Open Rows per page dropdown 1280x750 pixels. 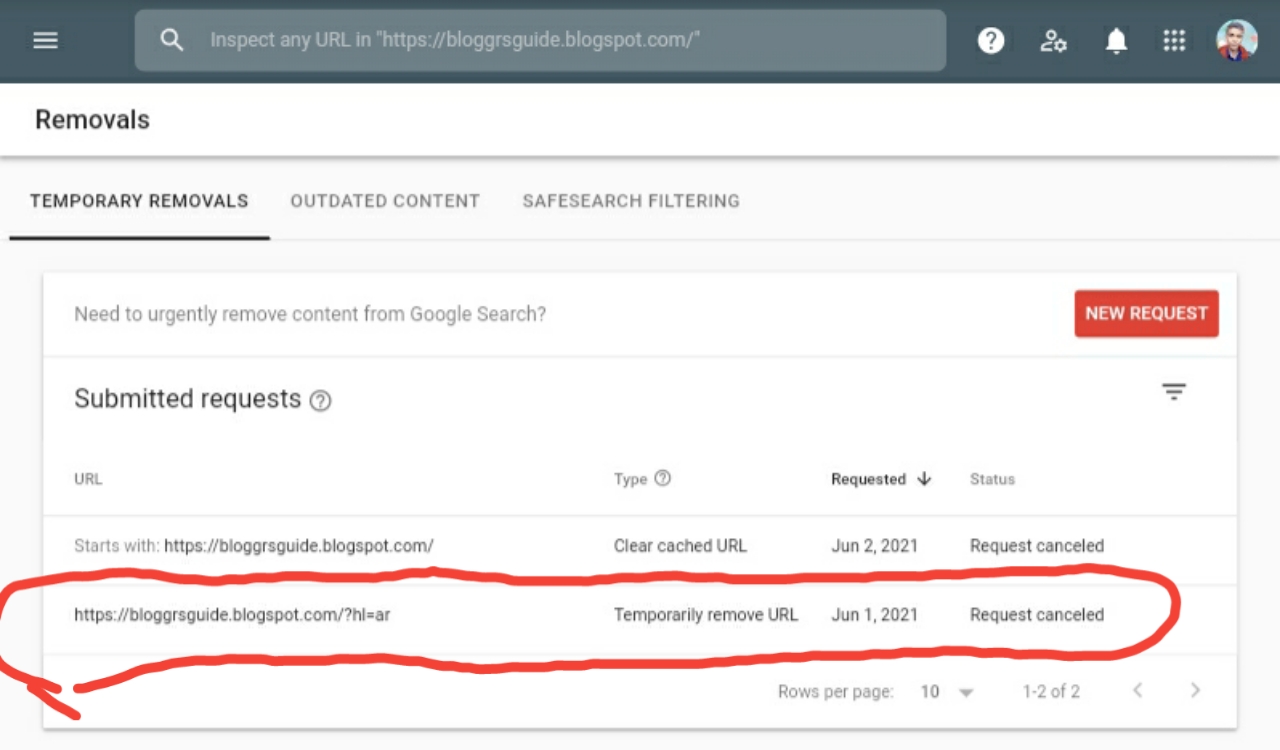tap(946, 692)
